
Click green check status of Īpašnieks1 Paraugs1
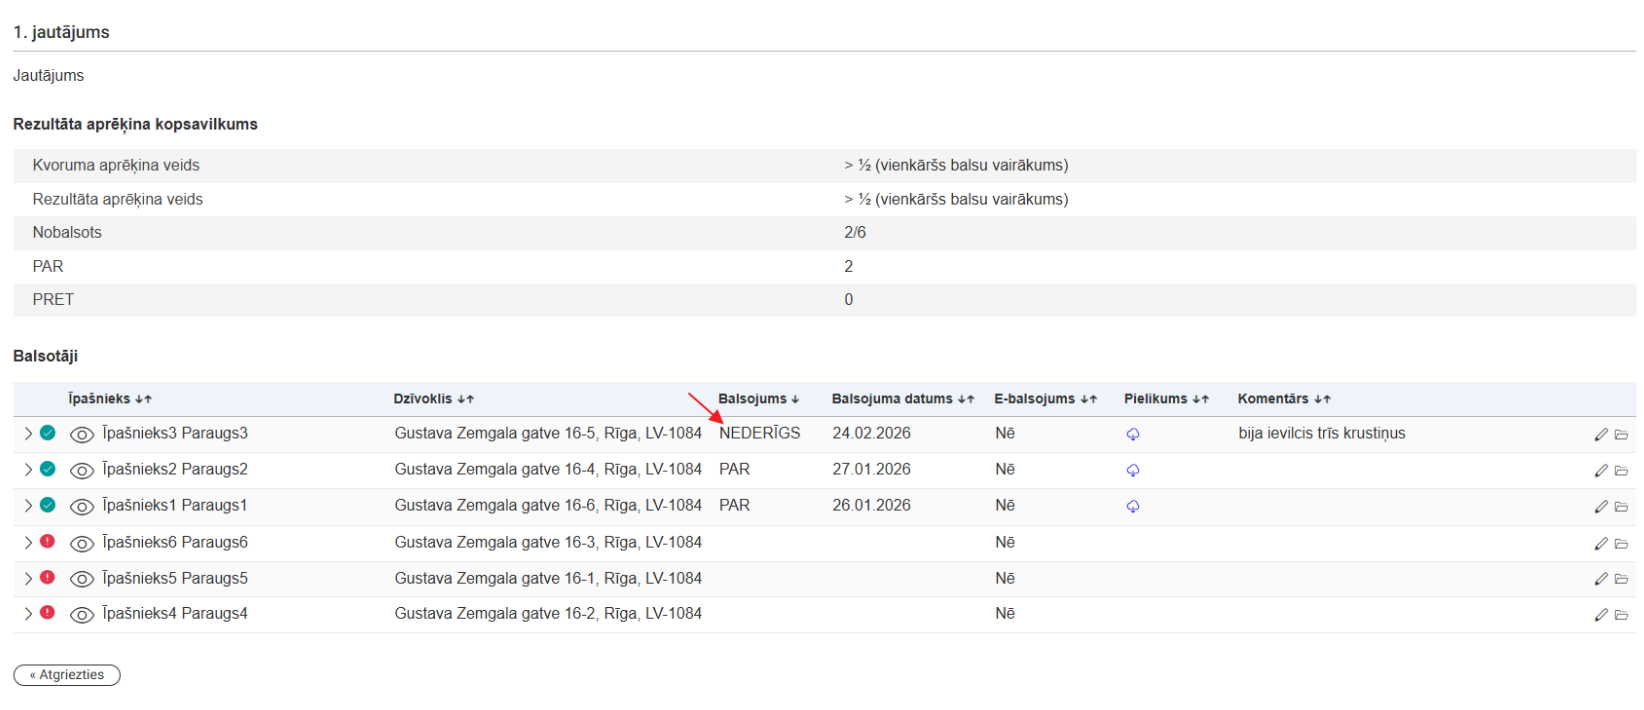47,505
